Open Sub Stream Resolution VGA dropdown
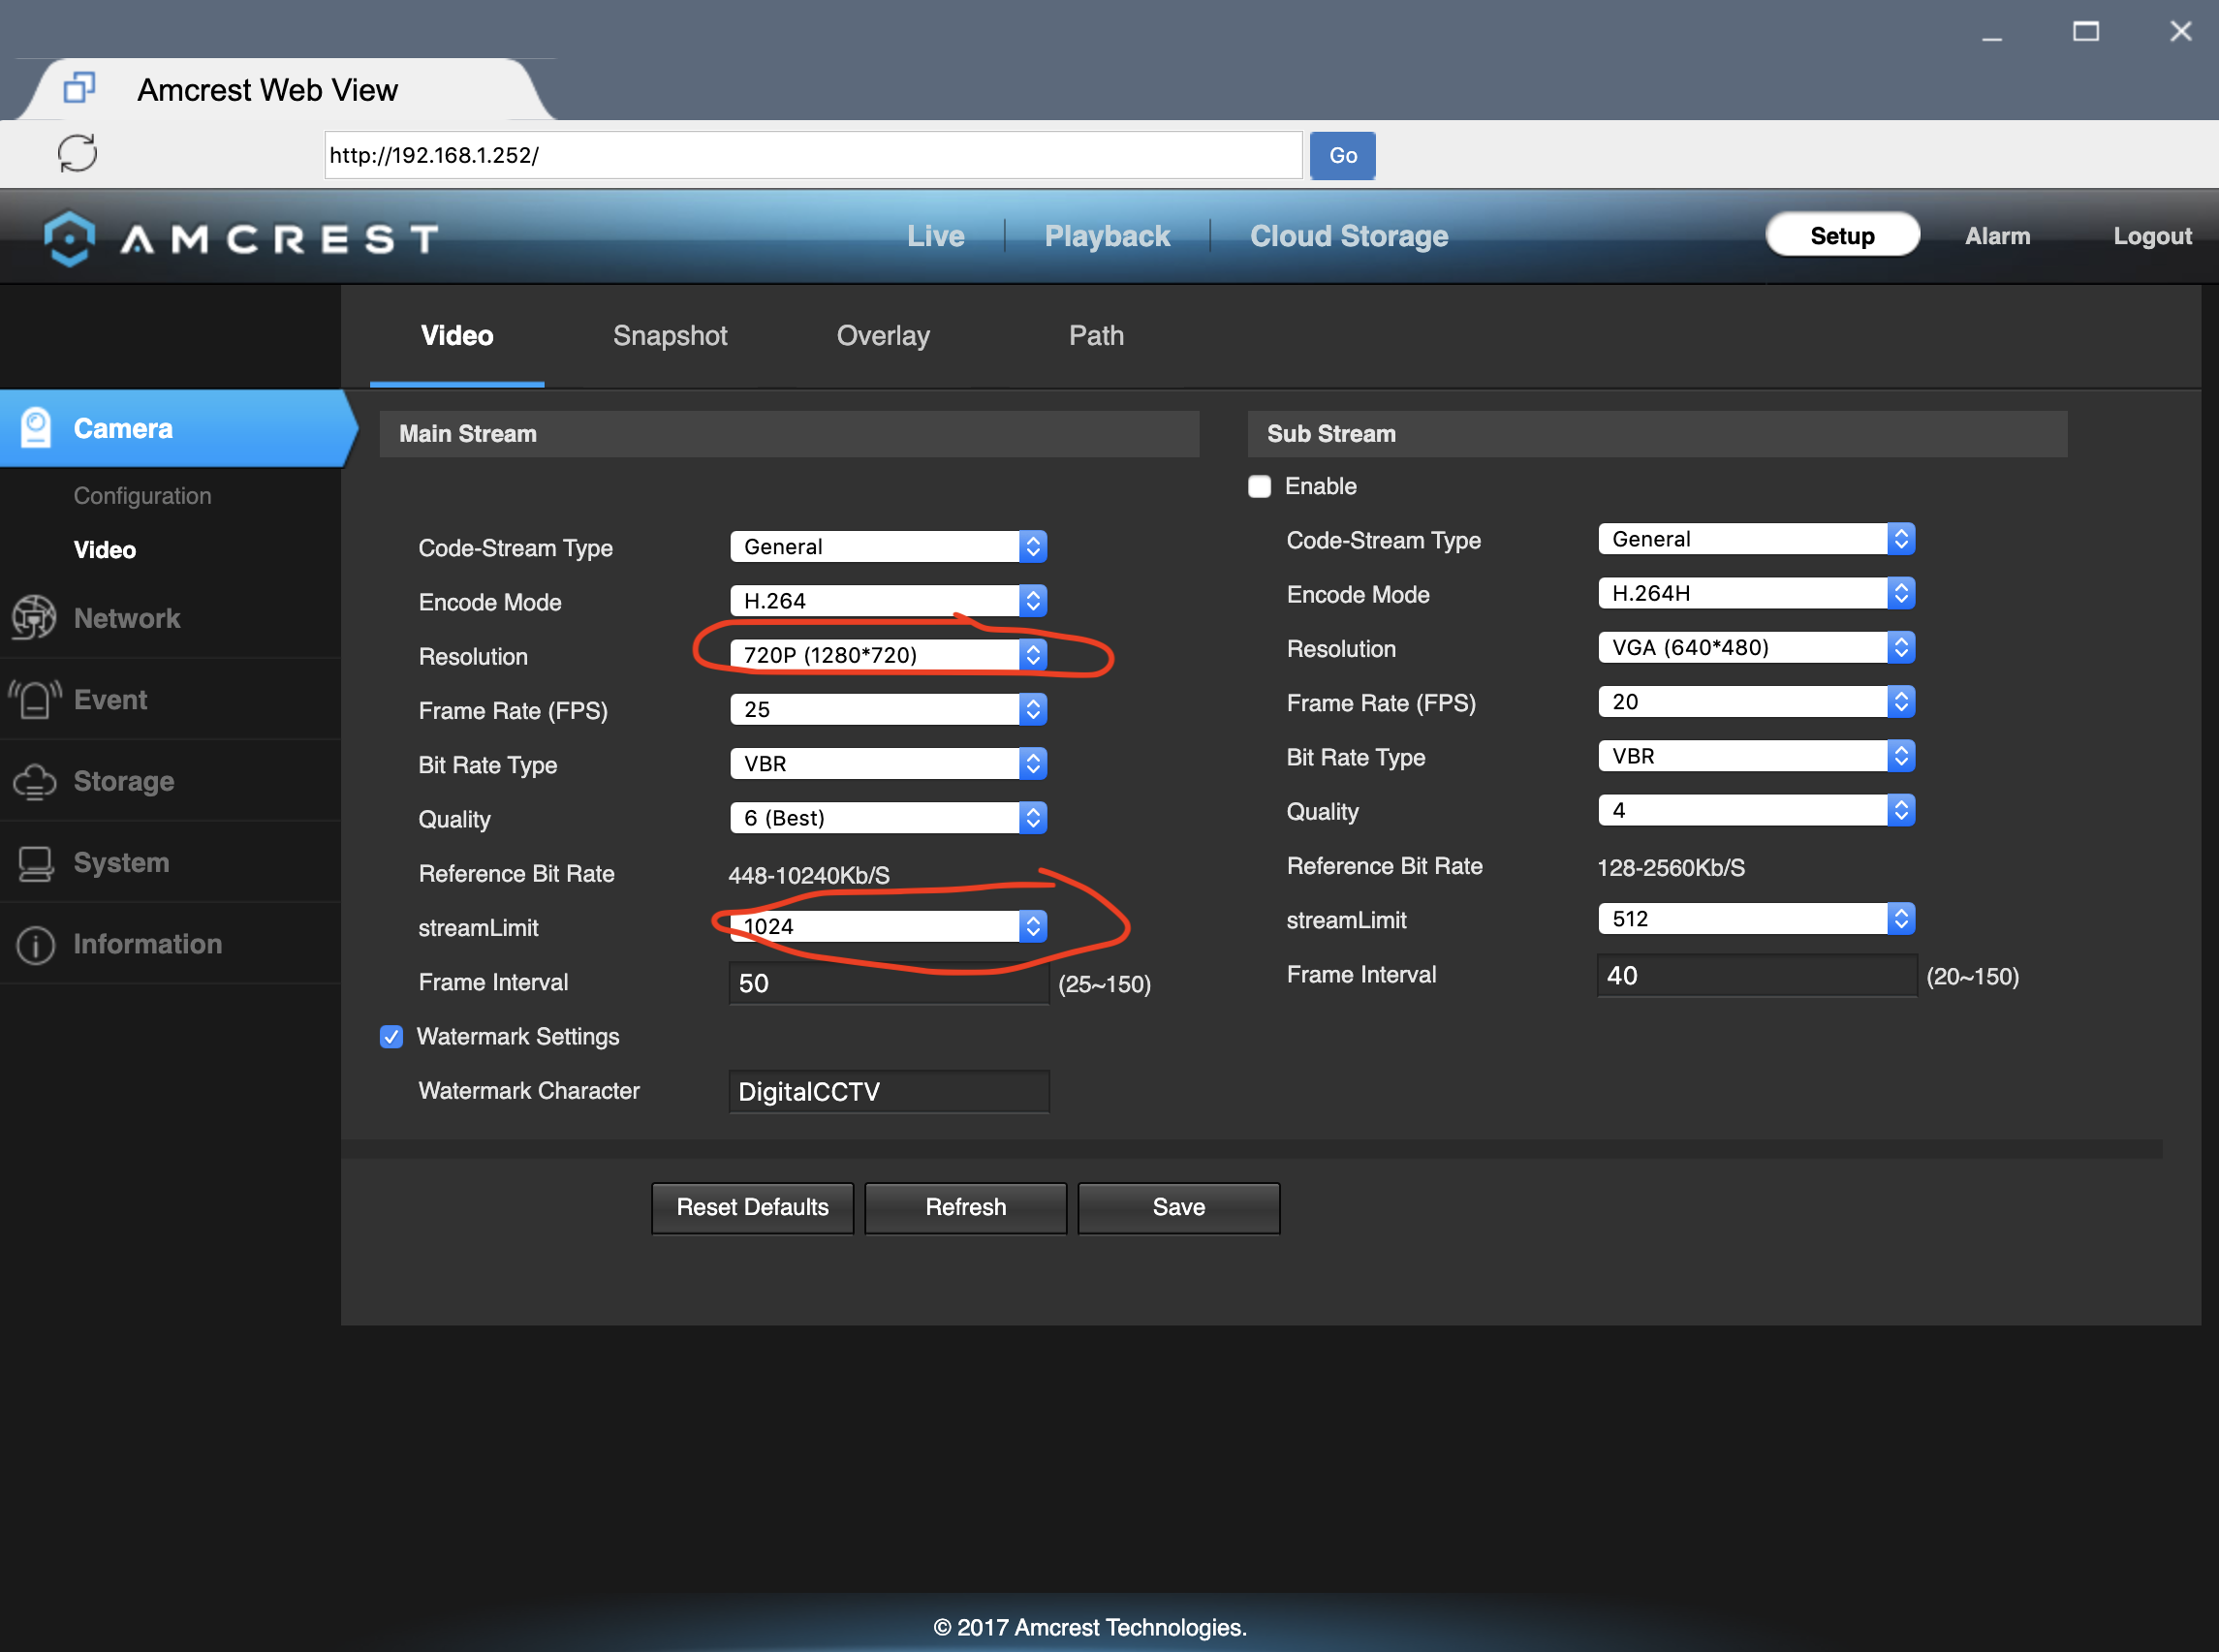This screenshot has height=1652, width=2219. point(1756,647)
